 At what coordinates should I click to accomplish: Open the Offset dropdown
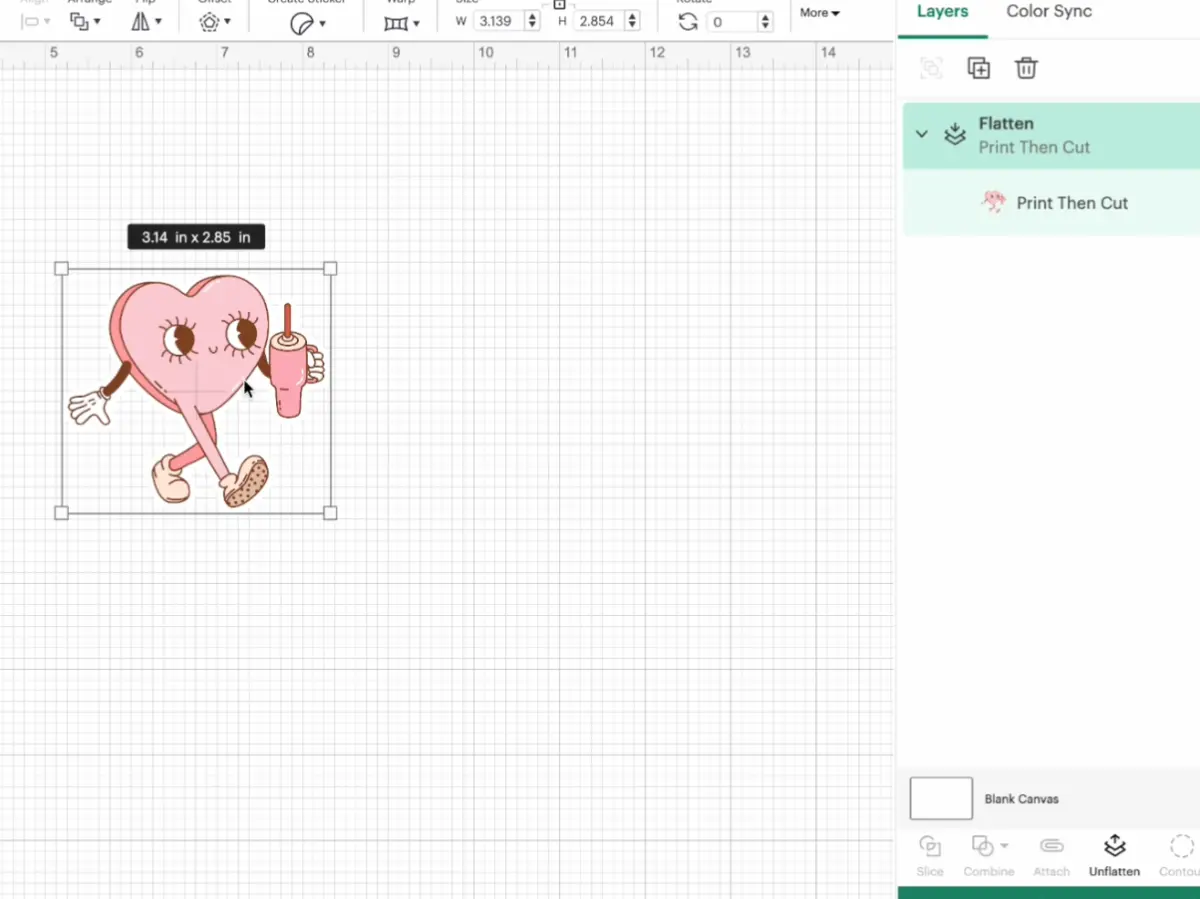pos(214,21)
